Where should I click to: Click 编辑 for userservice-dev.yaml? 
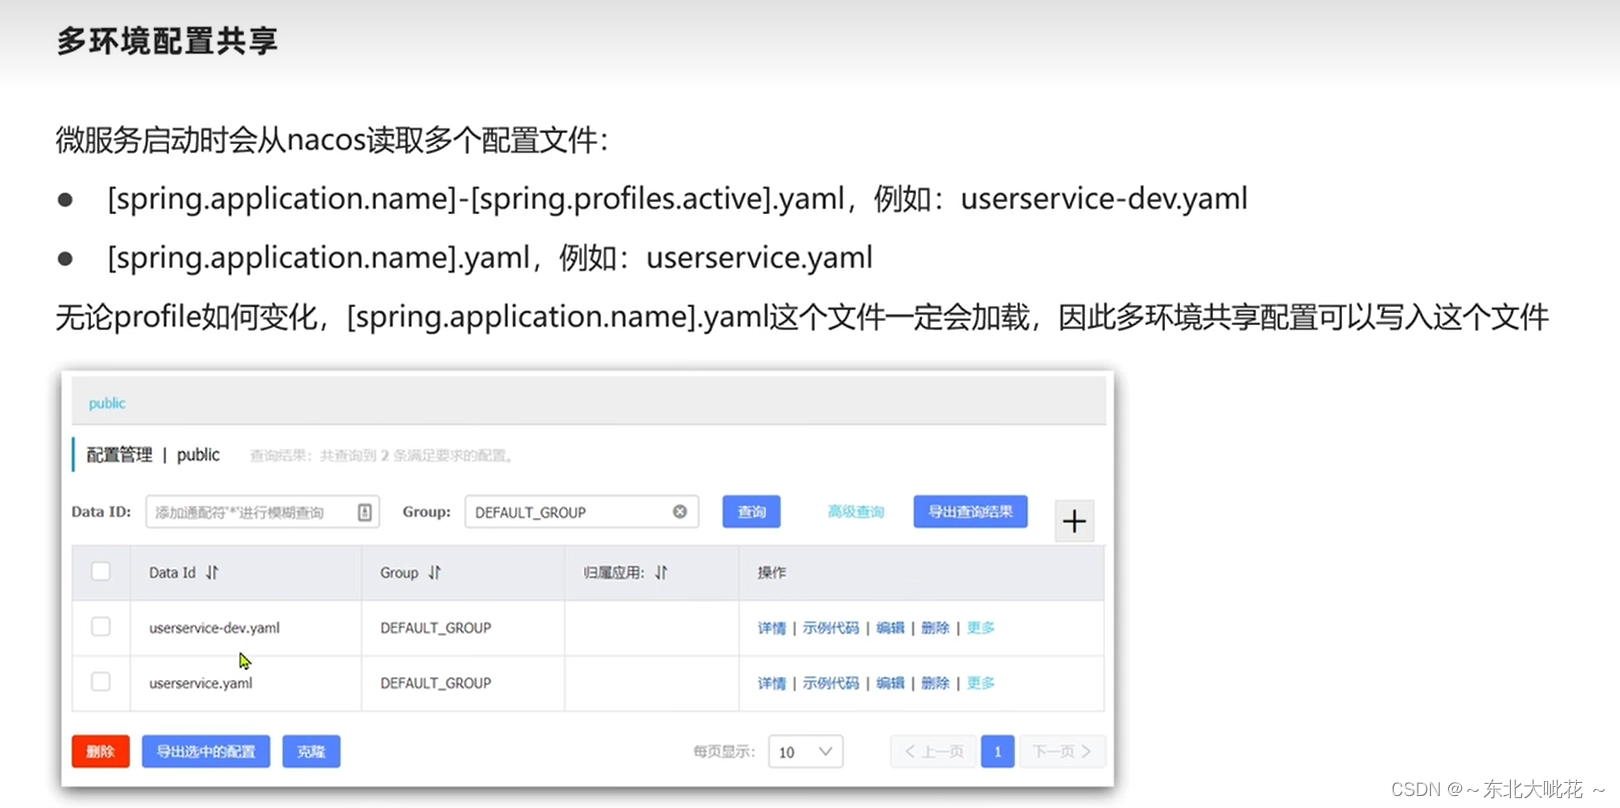click(x=890, y=628)
